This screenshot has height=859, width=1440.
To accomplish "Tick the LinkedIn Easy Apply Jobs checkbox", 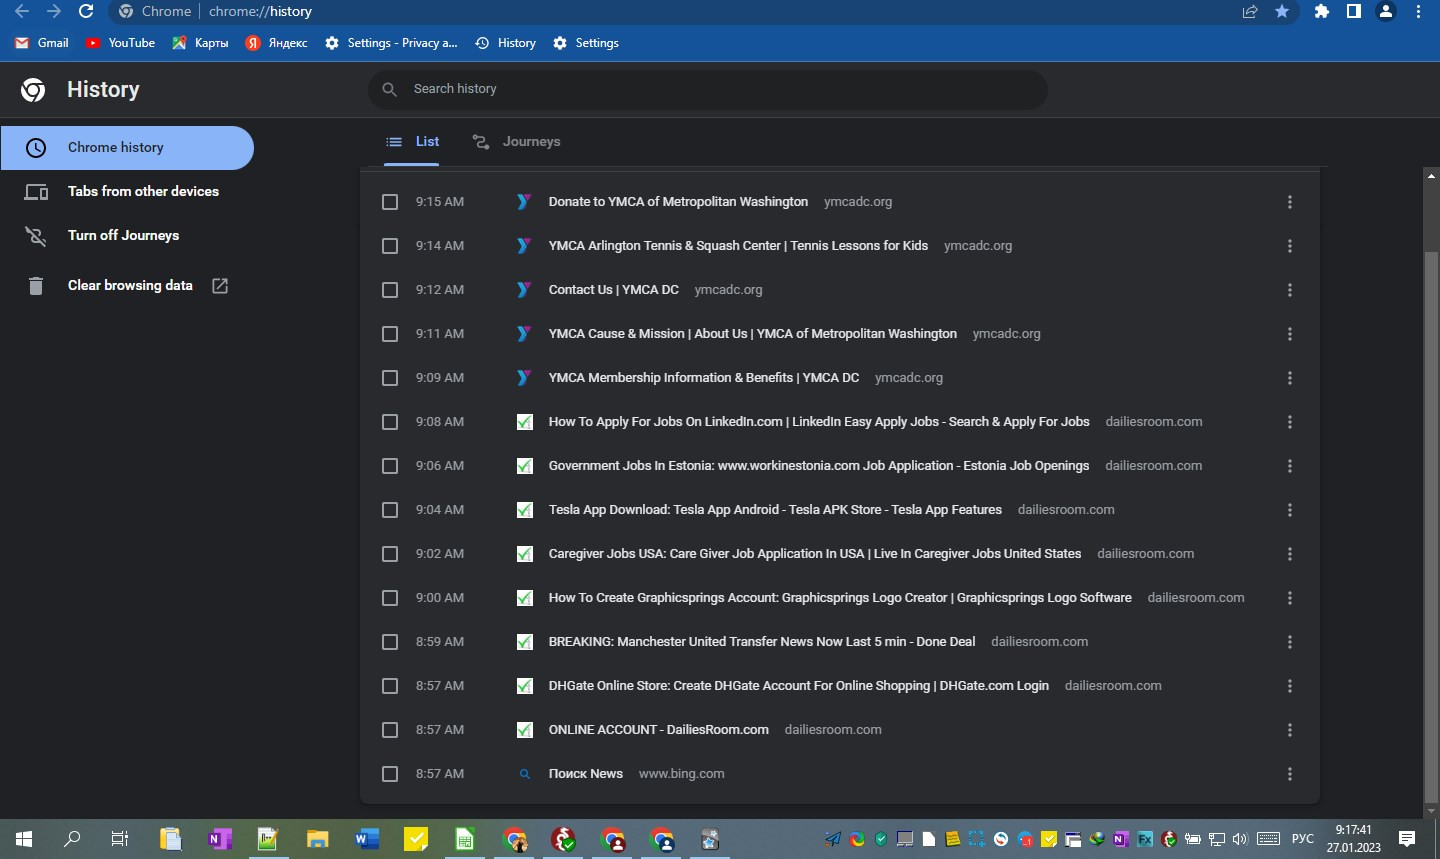I will point(390,422).
